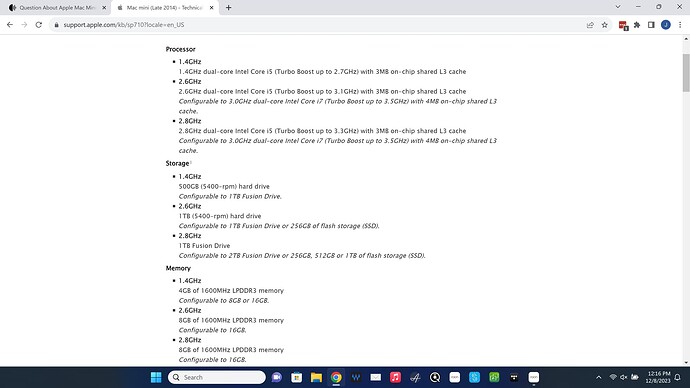Screen dimensions: 690x388
Task: Click the taskbar Search box
Action: tap(217, 377)
